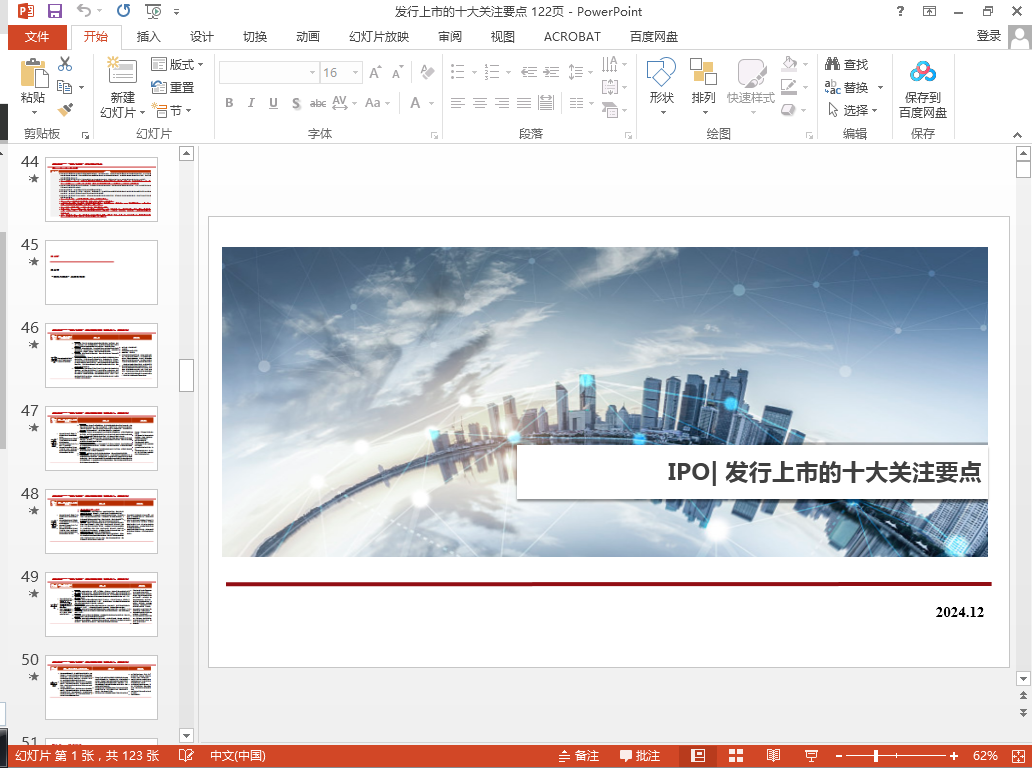Start slideshow from beginning in quick access toolbar
The image size is (1032, 768).
pos(153,11)
